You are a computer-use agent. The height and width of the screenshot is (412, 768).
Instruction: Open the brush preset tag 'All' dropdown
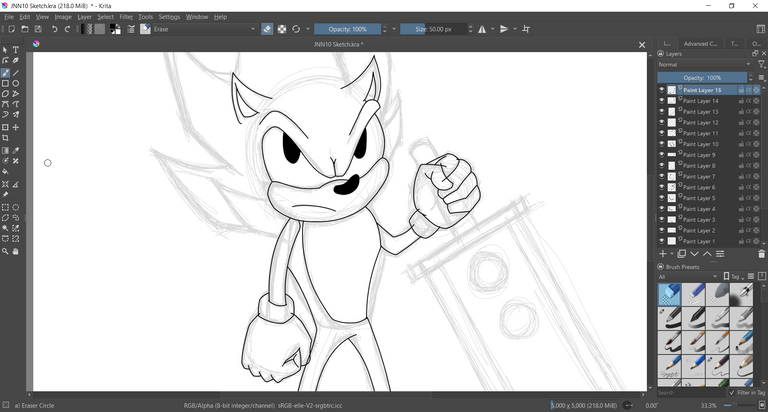coord(688,277)
